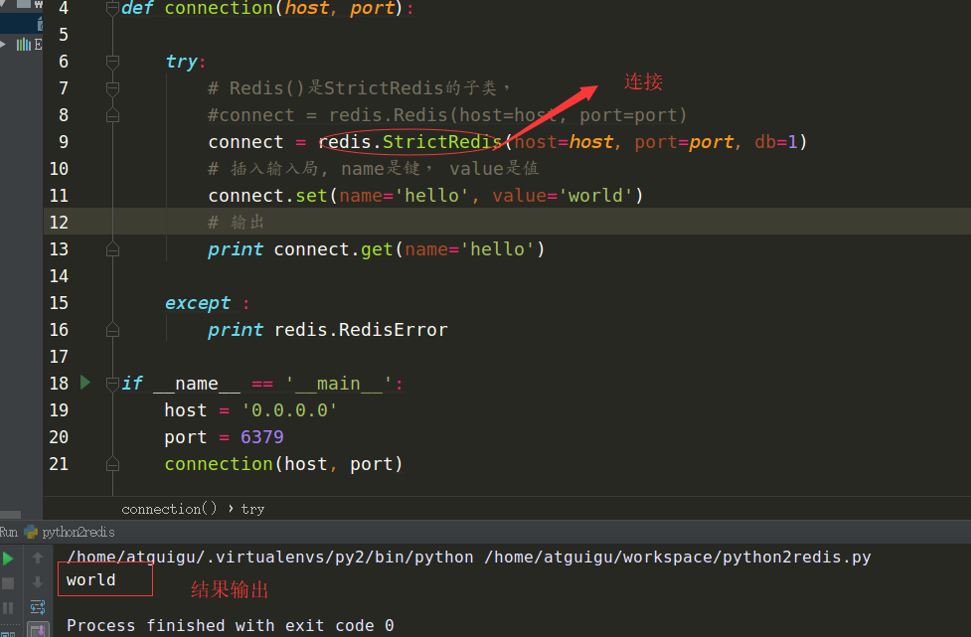Viewport: 971px width, 637px height.
Task: Click the fold end marker on line 13
Action: click(112, 249)
